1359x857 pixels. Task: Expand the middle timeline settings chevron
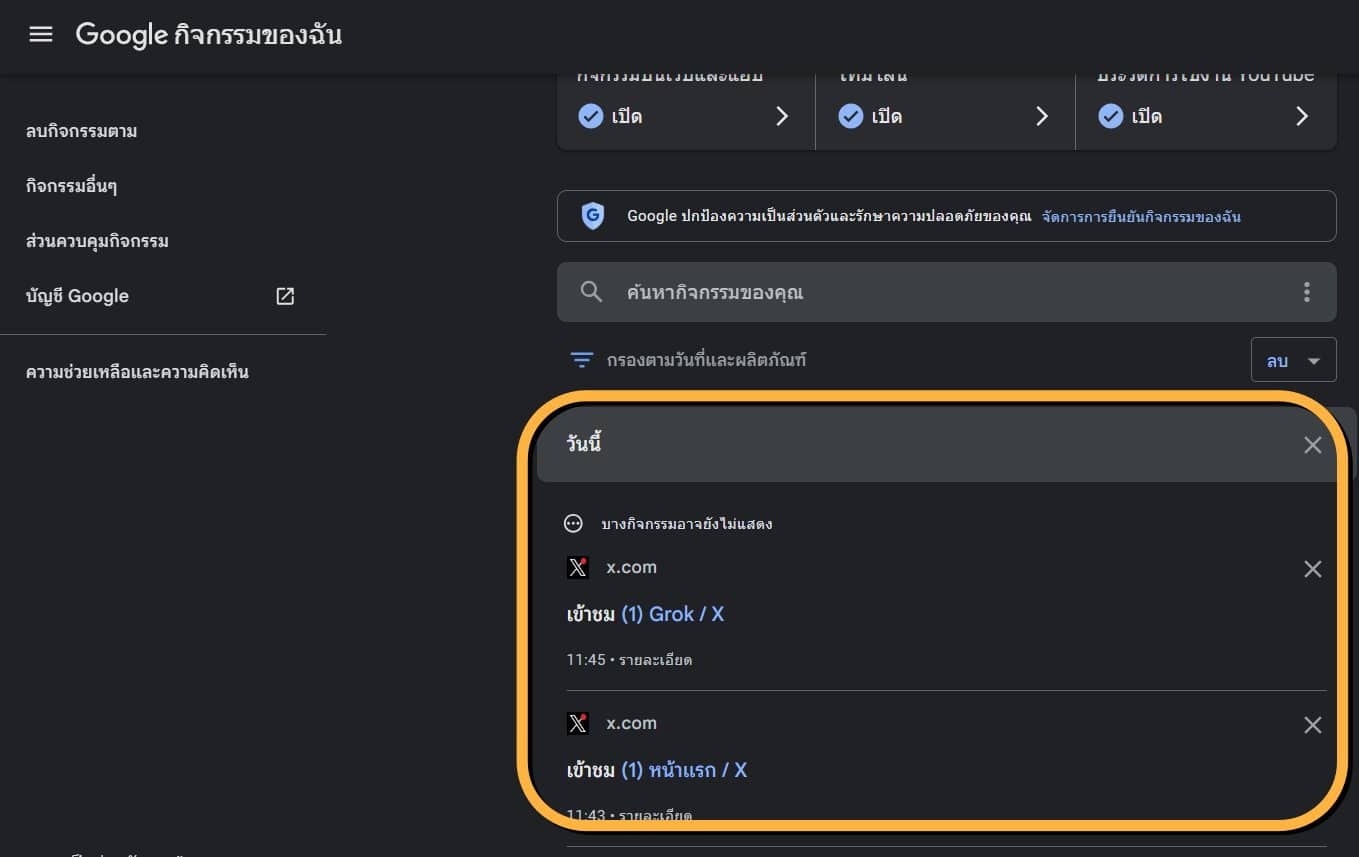[x=1042, y=117]
